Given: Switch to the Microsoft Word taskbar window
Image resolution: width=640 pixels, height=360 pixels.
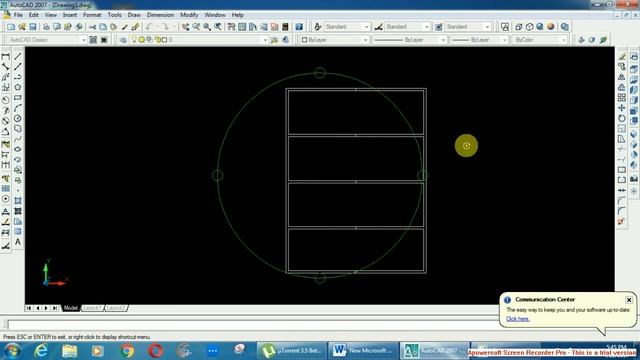Looking at the screenshot, I should coord(363,351).
